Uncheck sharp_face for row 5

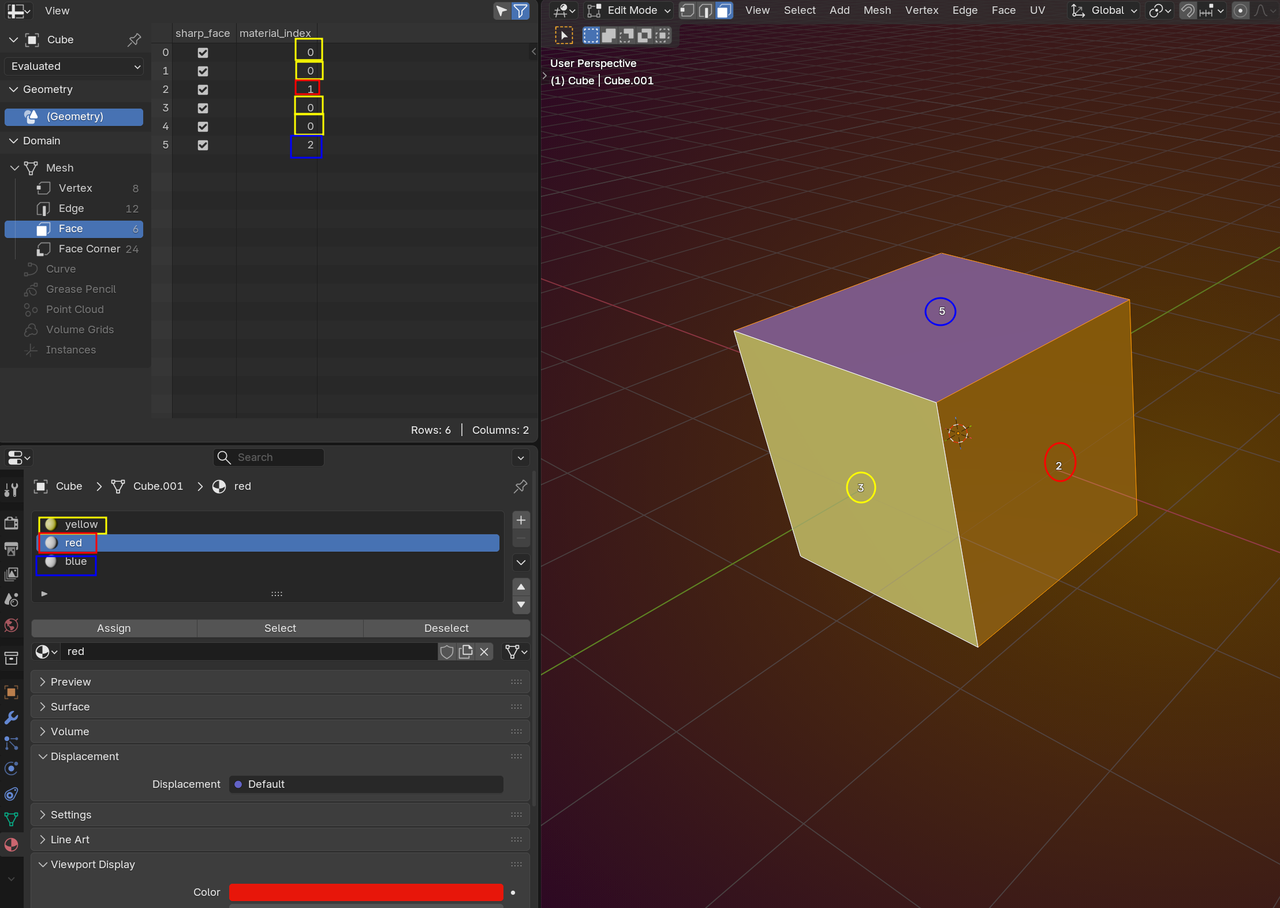(203, 146)
